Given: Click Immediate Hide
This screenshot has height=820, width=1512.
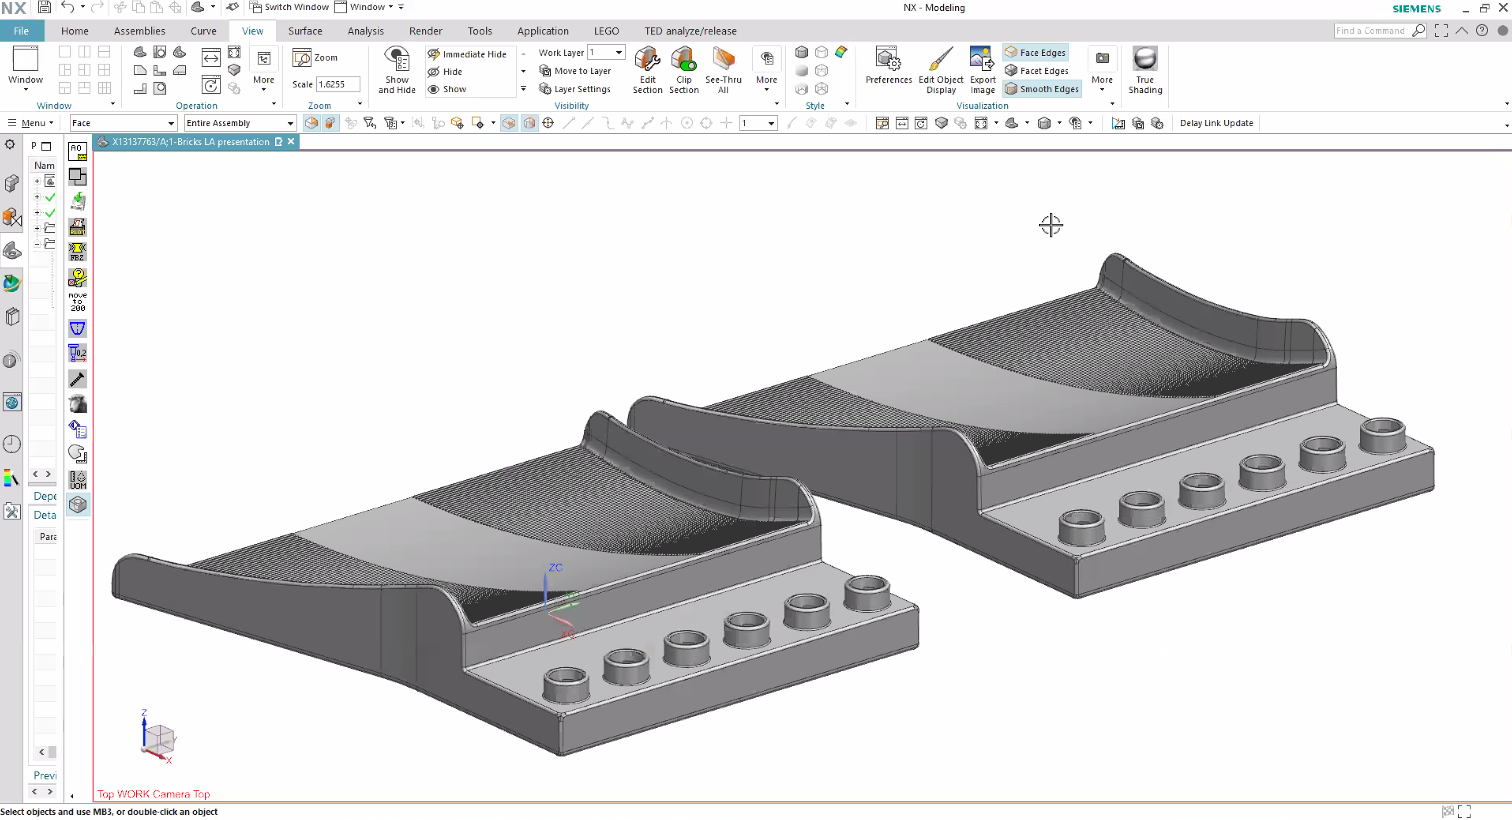Looking at the screenshot, I should point(467,54).
